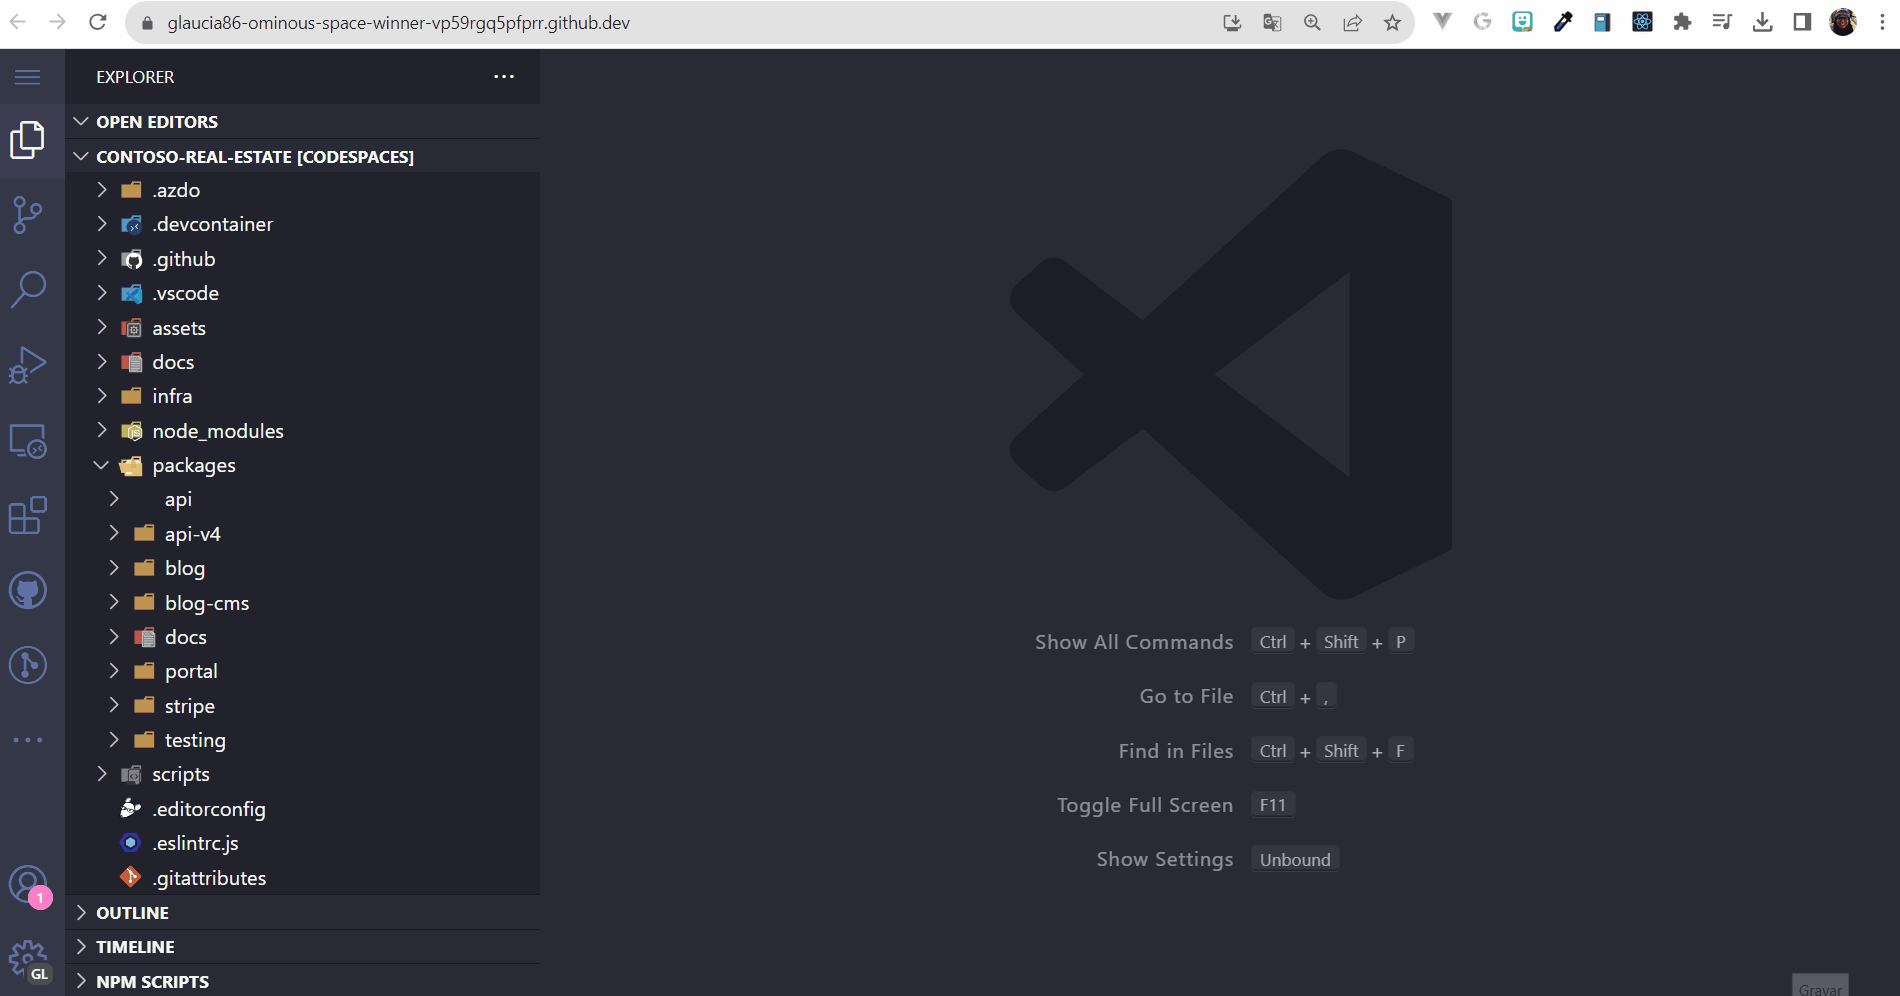Open the .gitattributes file
The height and width of the screenshot is (996, 1900).
[x=302, y=878]
